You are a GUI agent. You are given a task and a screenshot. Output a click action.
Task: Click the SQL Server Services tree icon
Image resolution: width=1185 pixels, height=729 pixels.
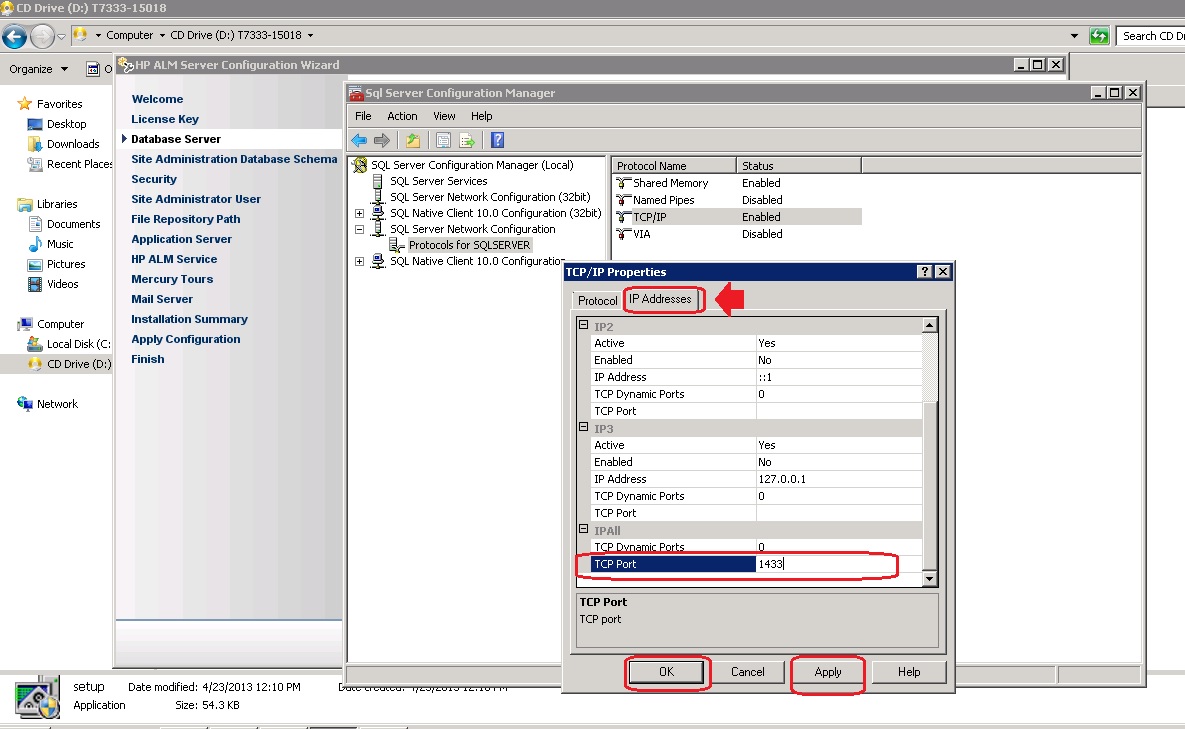[378, 181]
